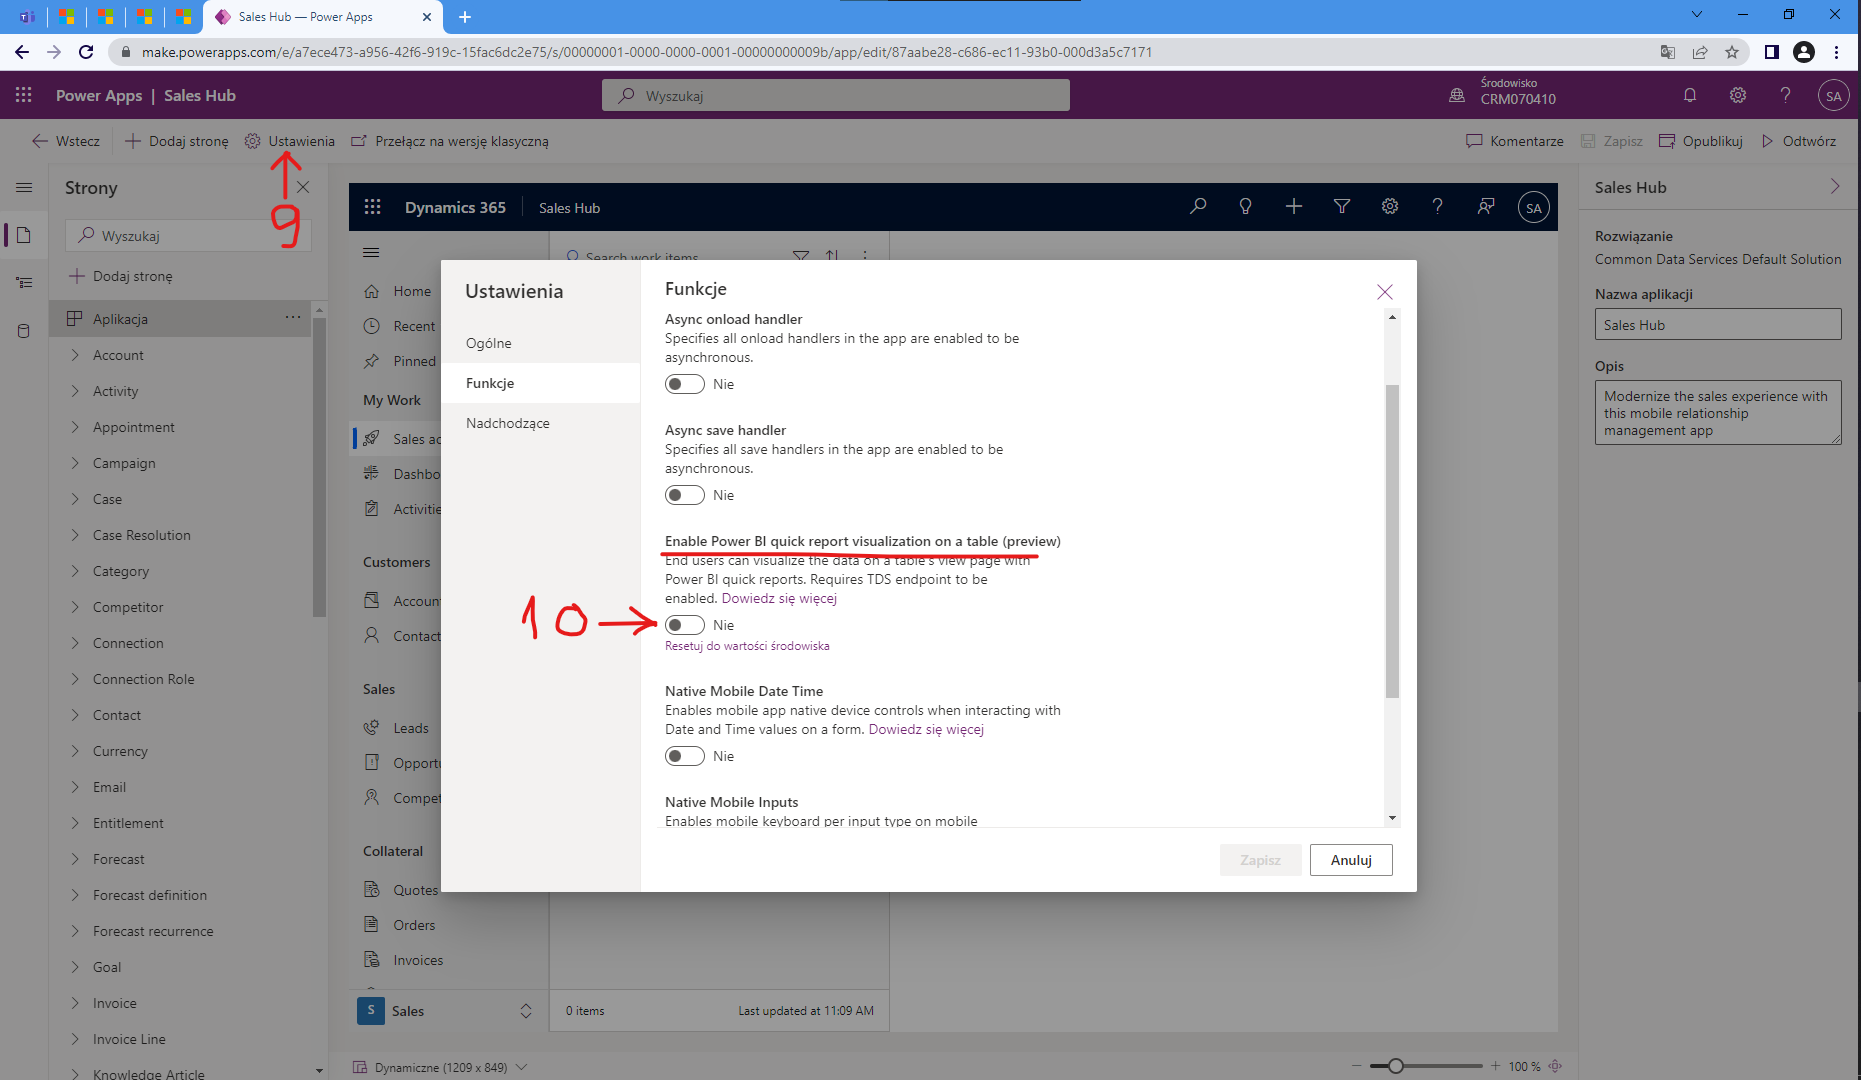Screen dimensions: 1861x1080
Task: Click the environment icon next to CRM070410
Action: pos(1457,95)
